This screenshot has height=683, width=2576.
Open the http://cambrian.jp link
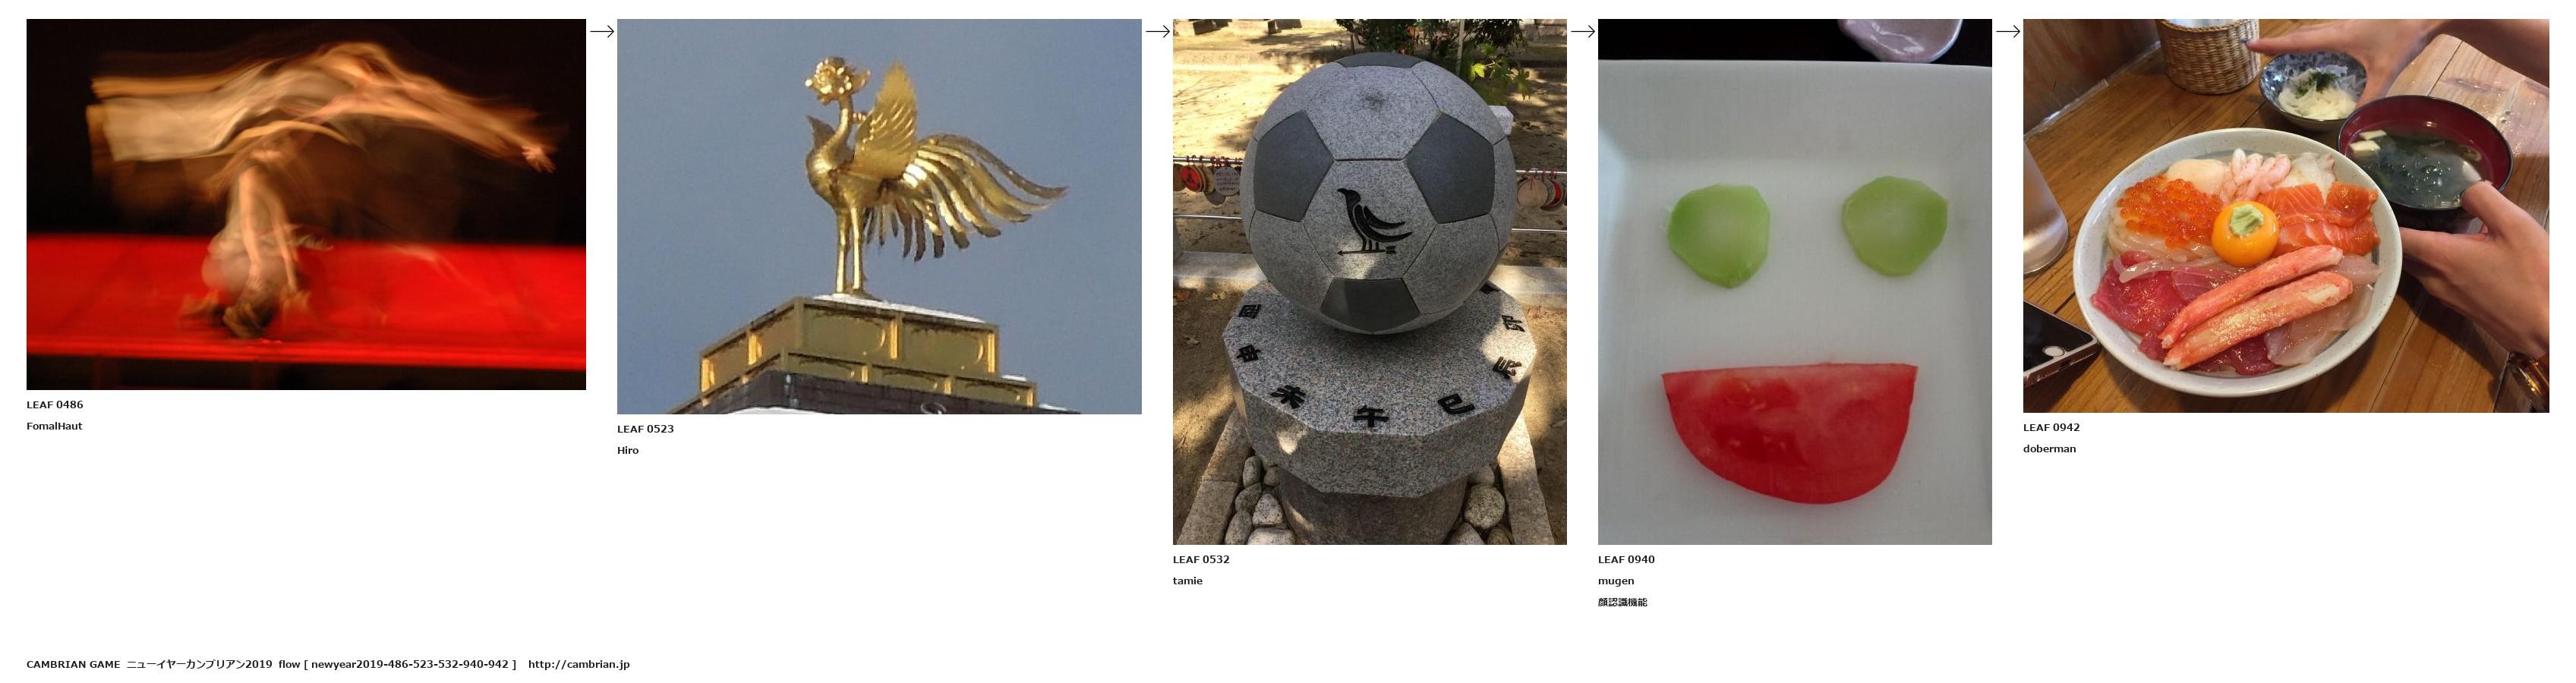click(x=578, y=664)
